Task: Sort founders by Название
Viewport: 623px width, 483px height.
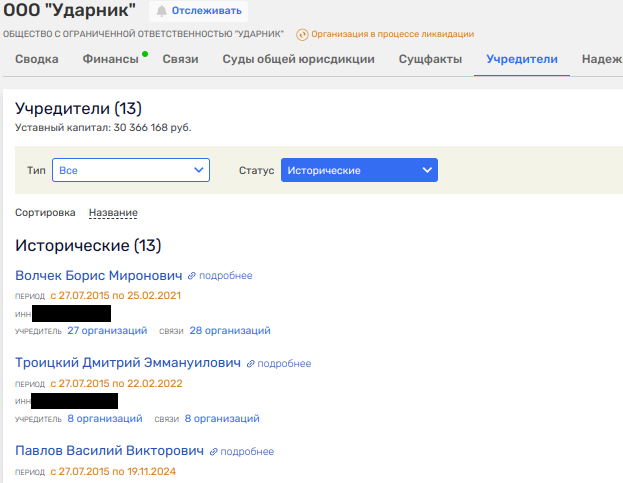Action: 113,213
